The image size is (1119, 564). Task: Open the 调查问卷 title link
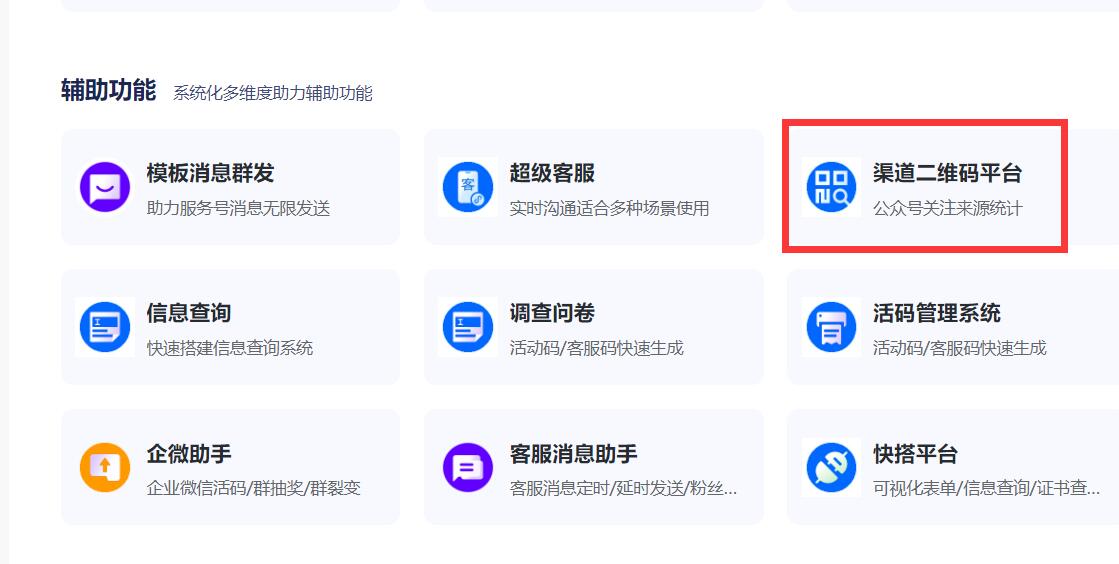point(552,313)
